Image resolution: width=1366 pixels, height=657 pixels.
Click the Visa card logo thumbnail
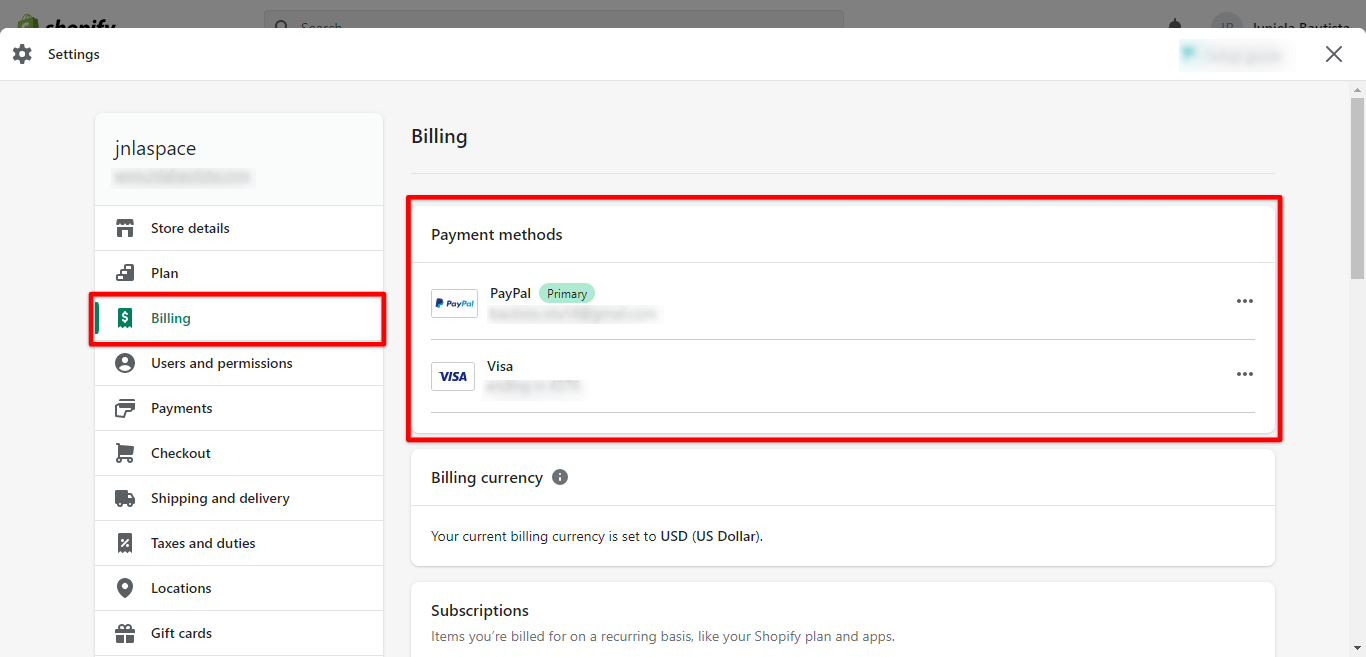[453, 376]
